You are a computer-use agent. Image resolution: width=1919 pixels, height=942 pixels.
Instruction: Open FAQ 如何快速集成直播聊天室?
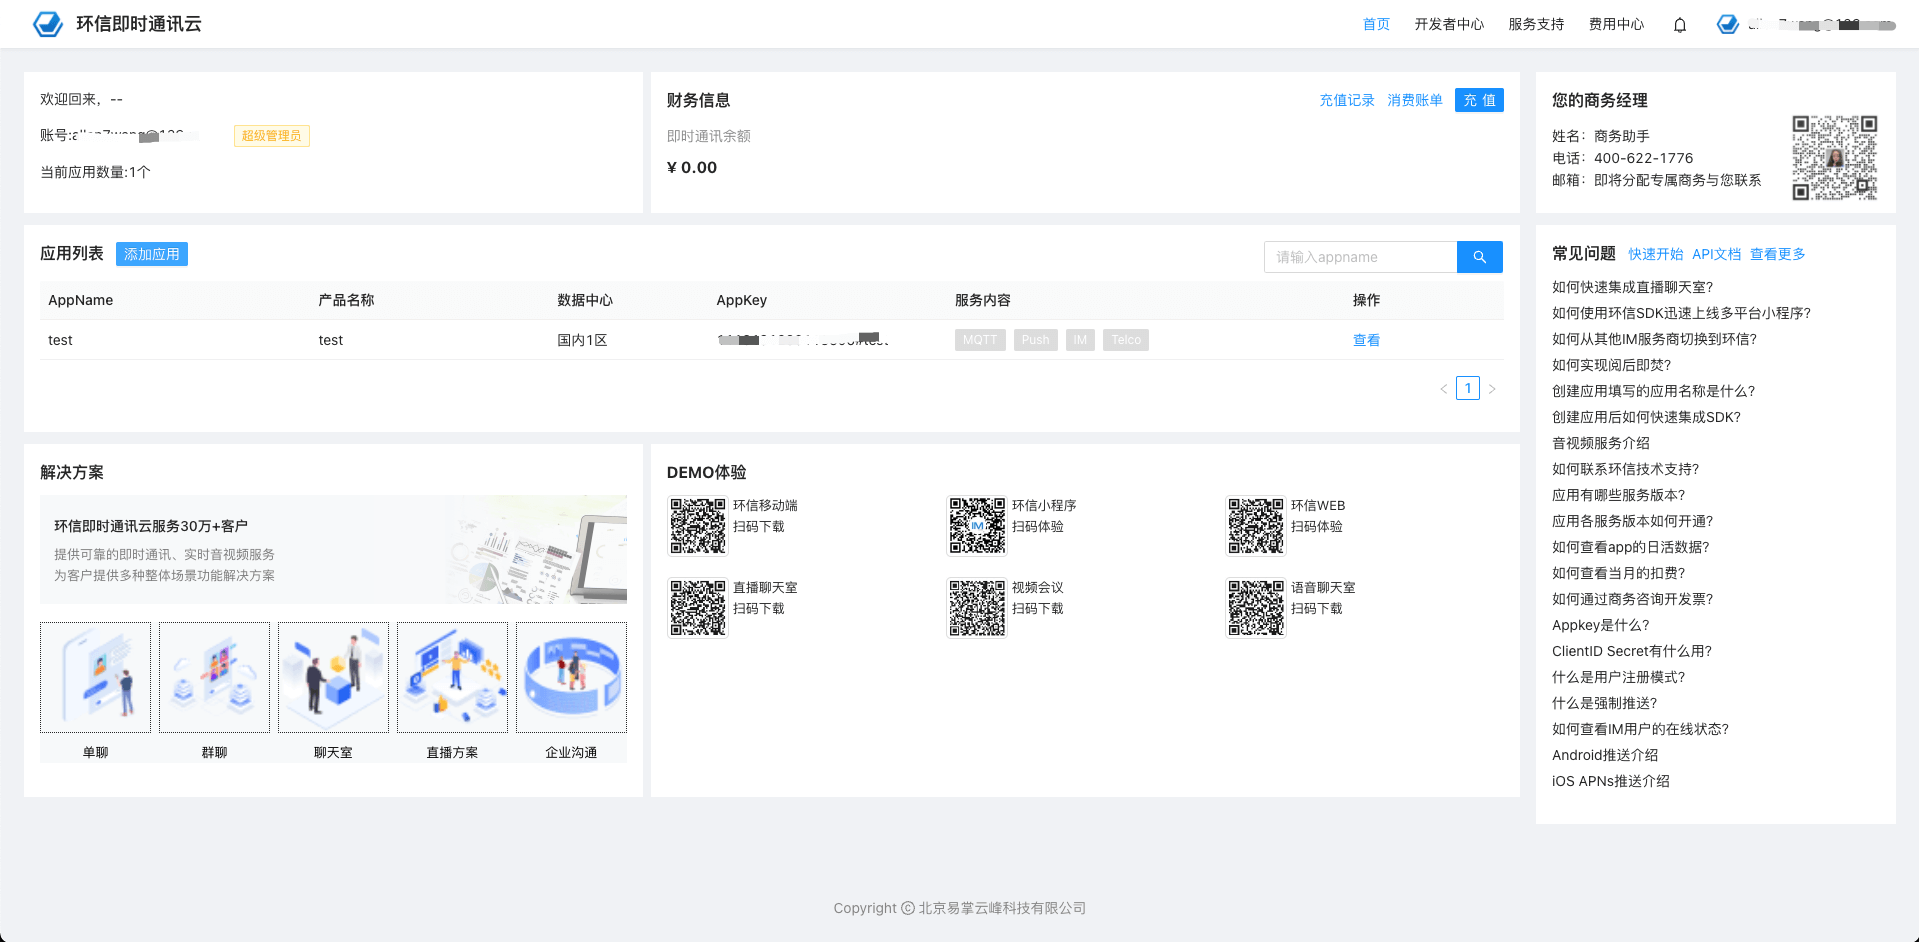click(x=1632, y=287)
